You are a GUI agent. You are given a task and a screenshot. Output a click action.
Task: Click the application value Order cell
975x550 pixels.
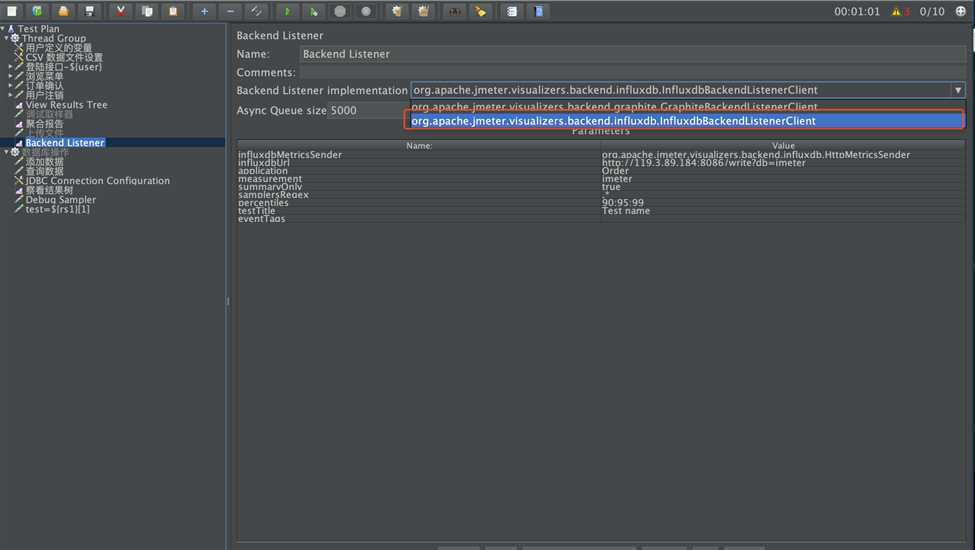(x=783, y=171)
